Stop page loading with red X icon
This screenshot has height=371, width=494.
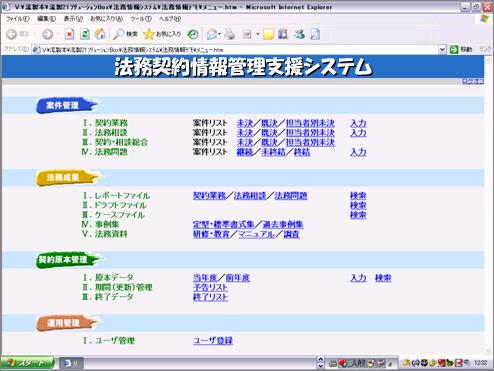pyautogui.click(x=69, y=34)
